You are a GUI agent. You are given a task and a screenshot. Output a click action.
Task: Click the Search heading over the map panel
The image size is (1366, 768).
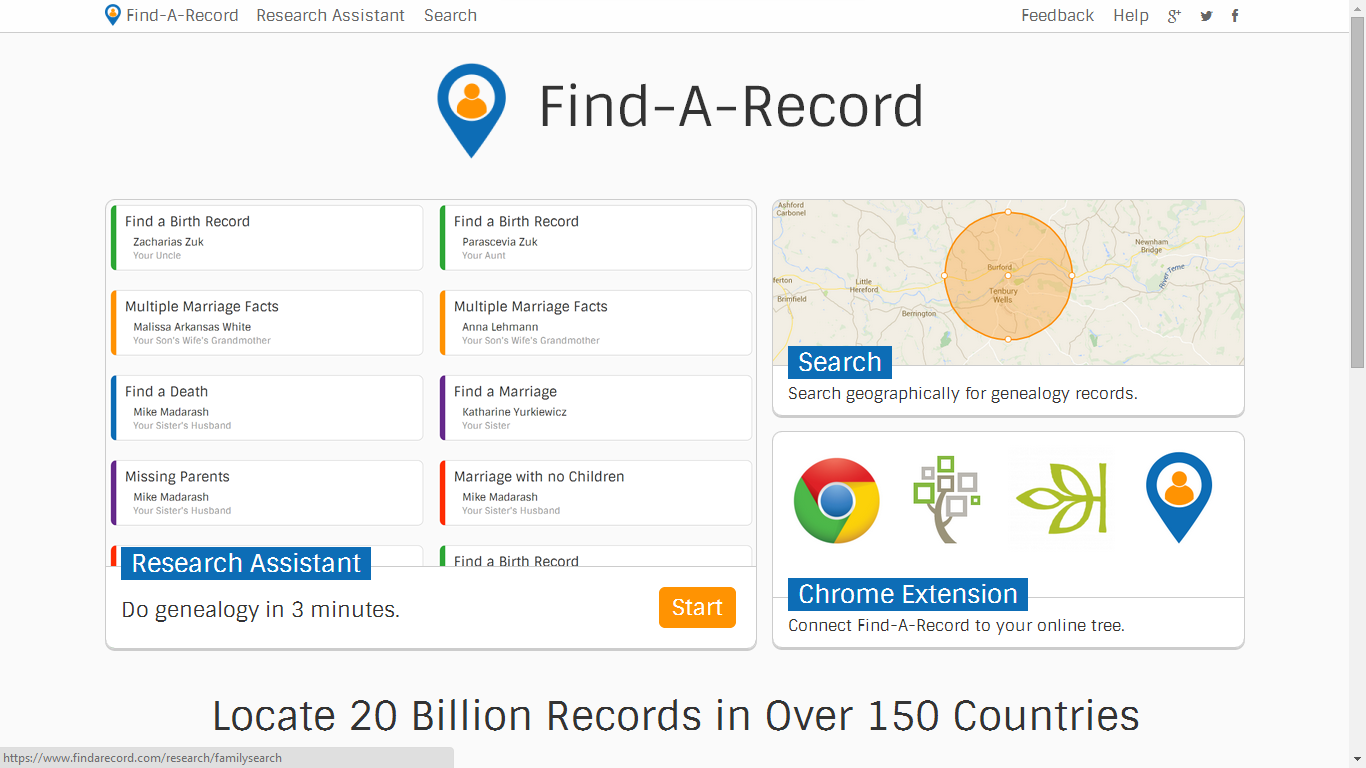[838, 362]
